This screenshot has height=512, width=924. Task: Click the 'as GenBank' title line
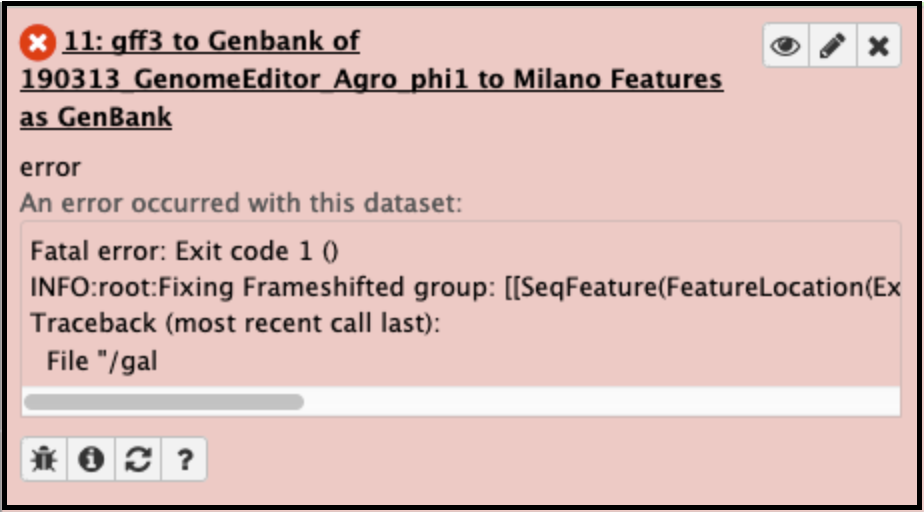[x=96, y=117]
